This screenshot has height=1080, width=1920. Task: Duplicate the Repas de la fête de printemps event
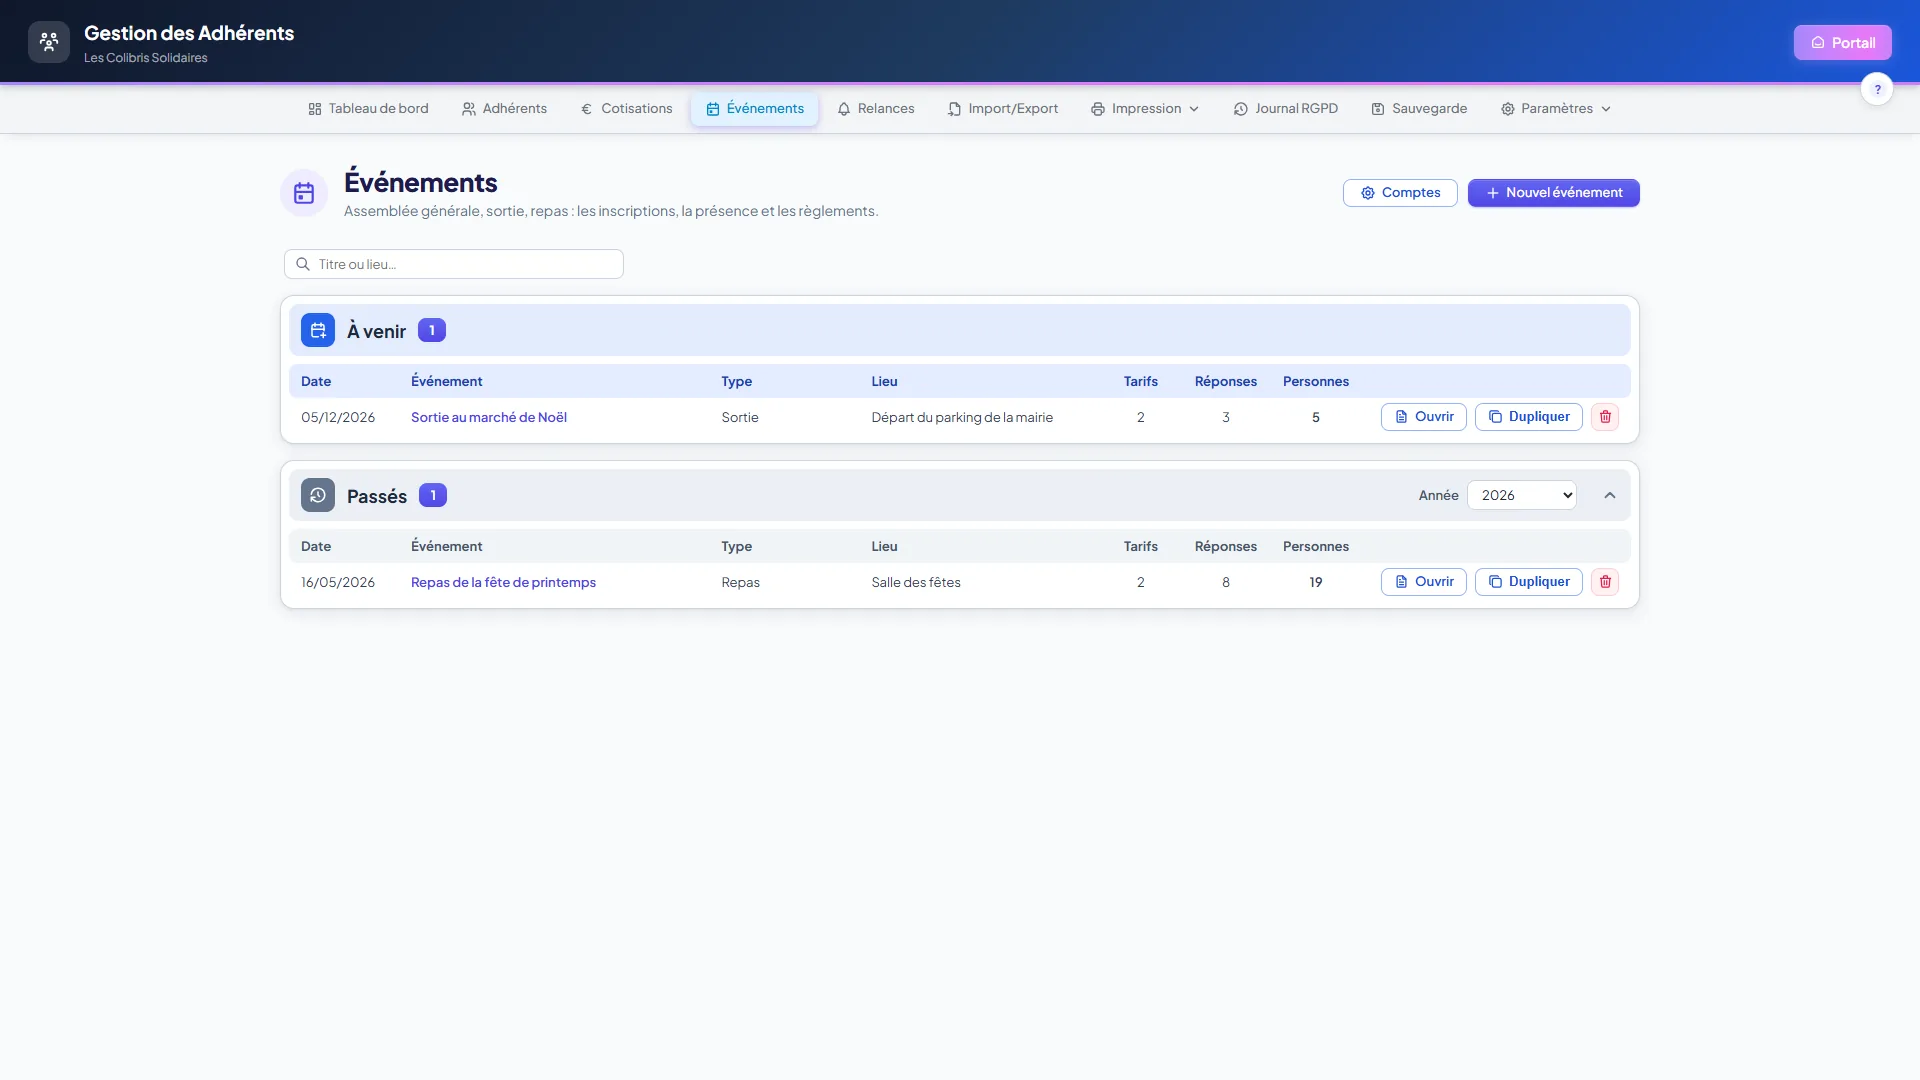(x=1529, y=582)
